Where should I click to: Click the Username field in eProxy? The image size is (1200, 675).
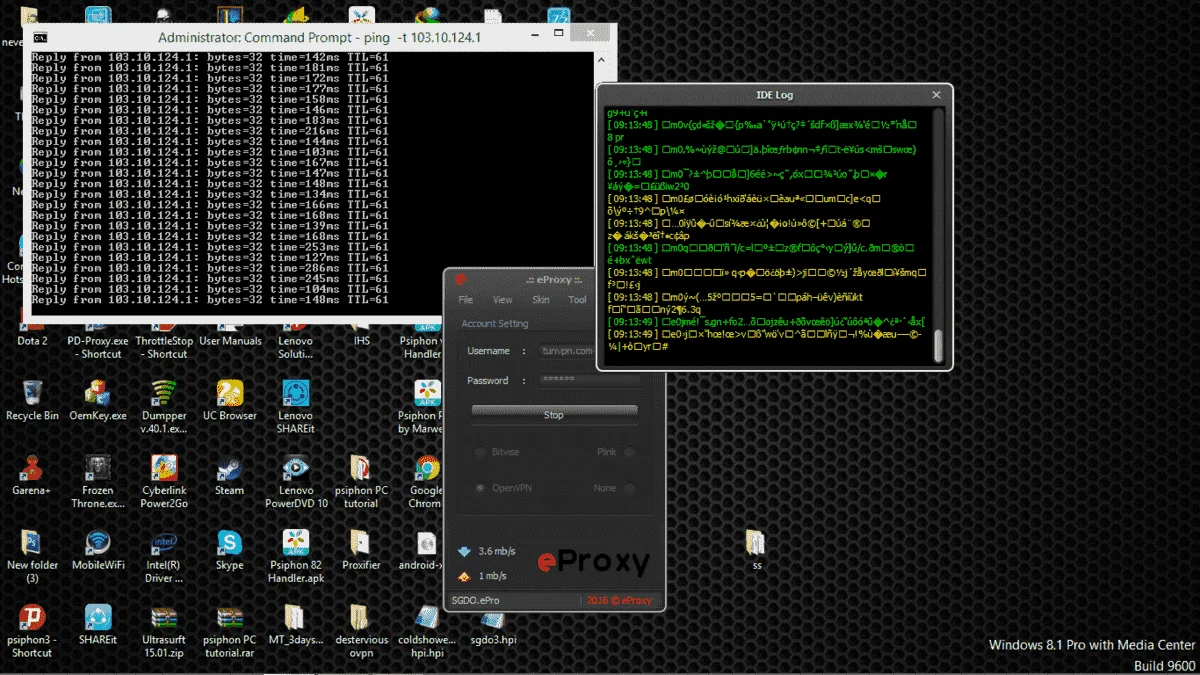566,351
